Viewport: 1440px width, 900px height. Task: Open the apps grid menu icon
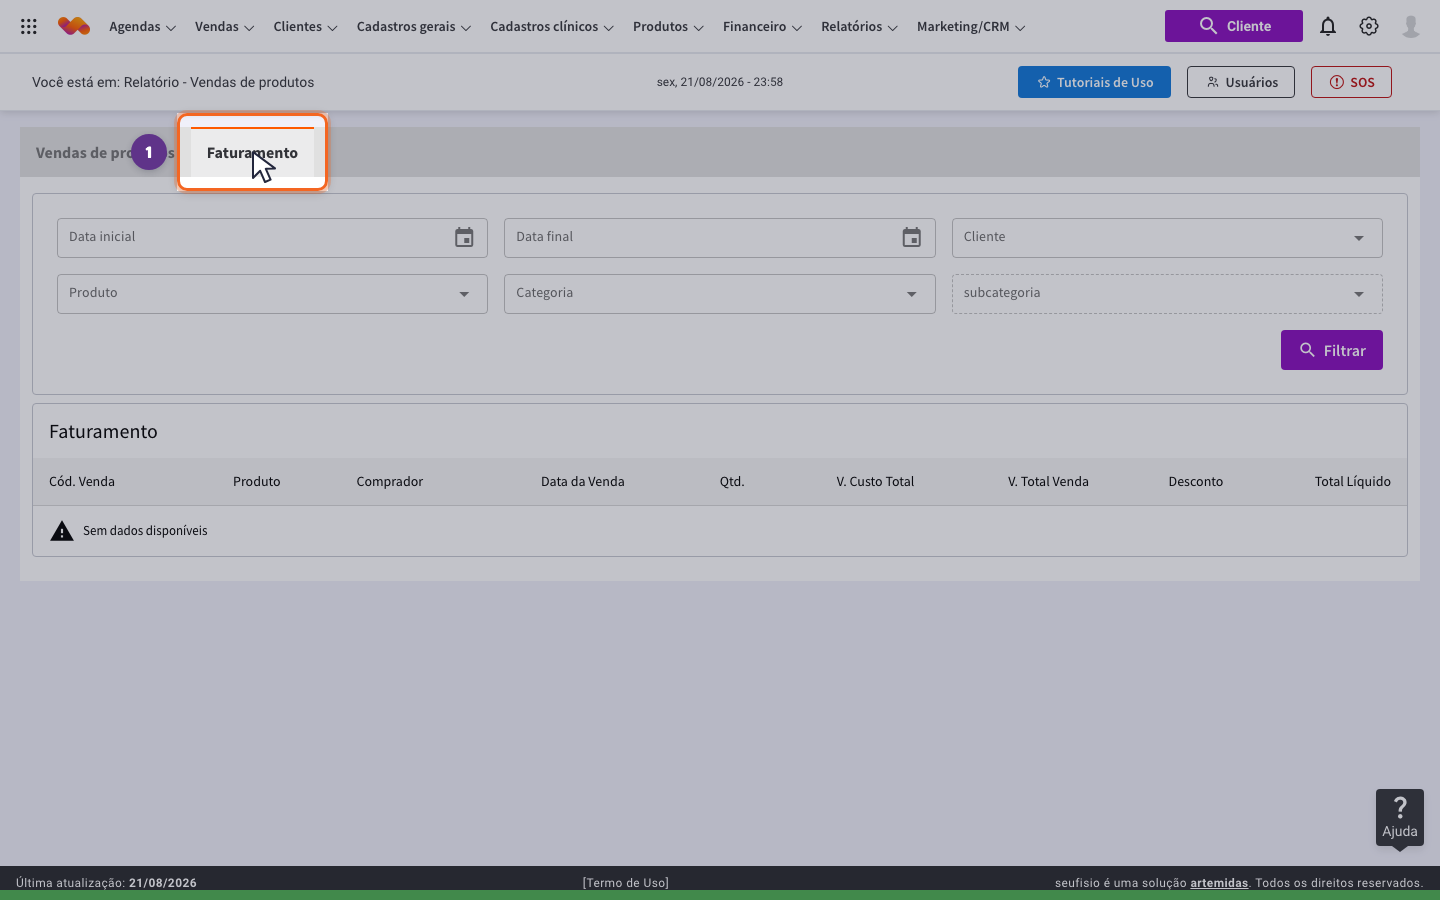click(29, 27)
